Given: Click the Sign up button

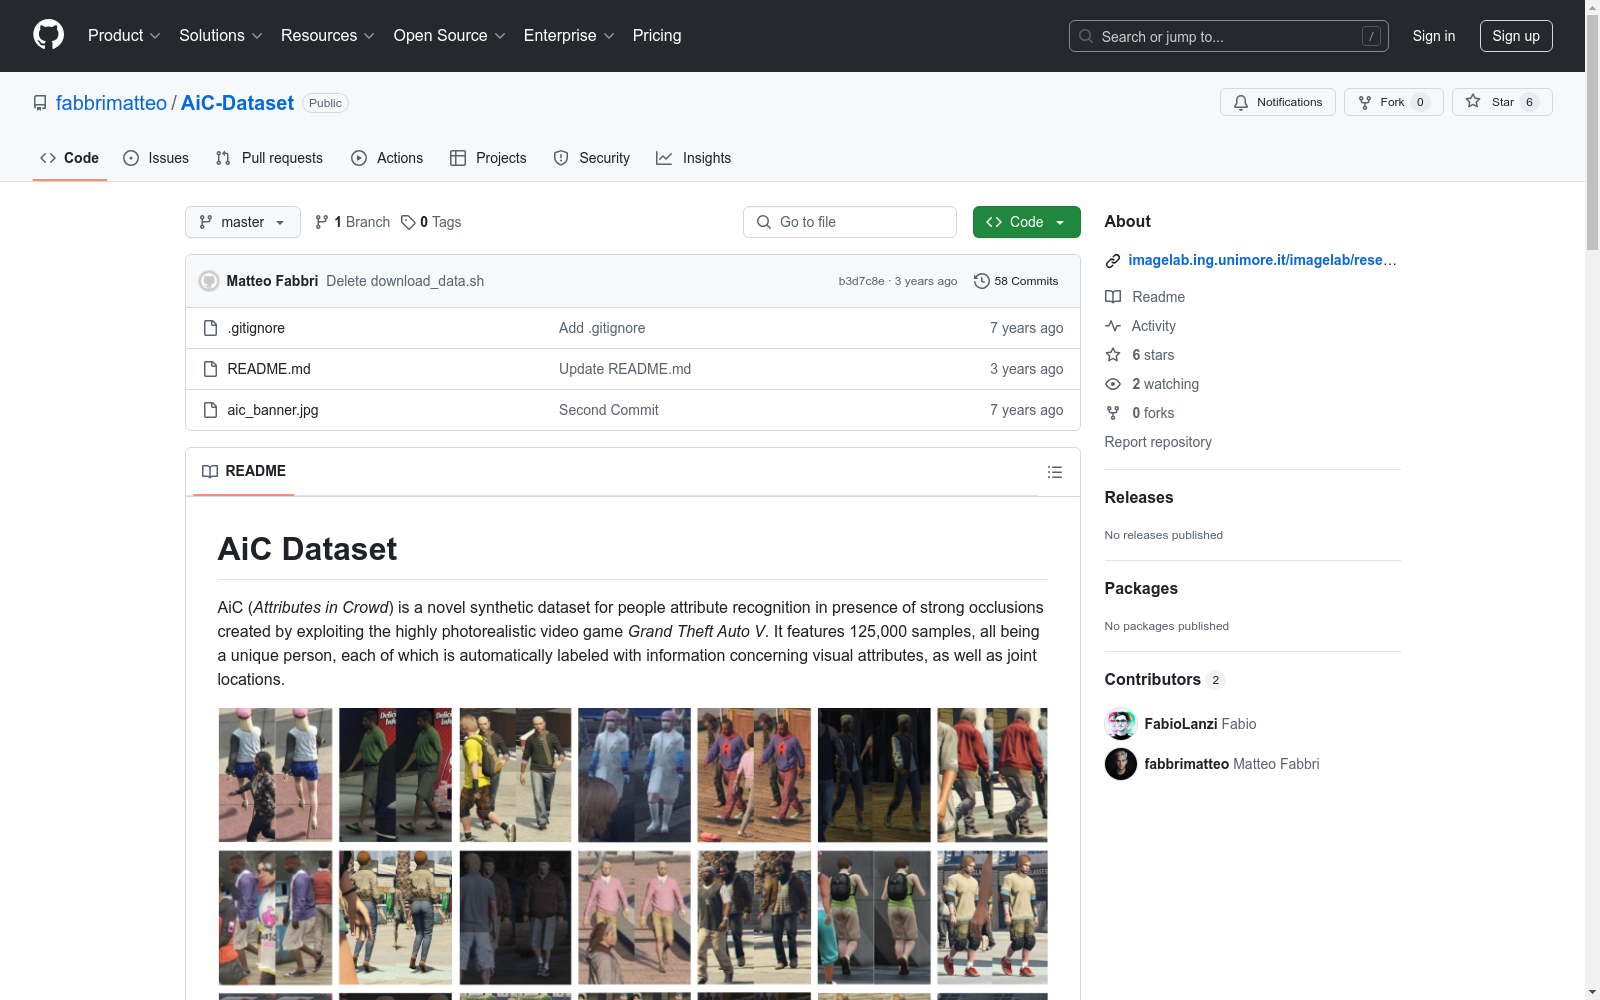Looking at the screenshot, I should pos(1516,36).
